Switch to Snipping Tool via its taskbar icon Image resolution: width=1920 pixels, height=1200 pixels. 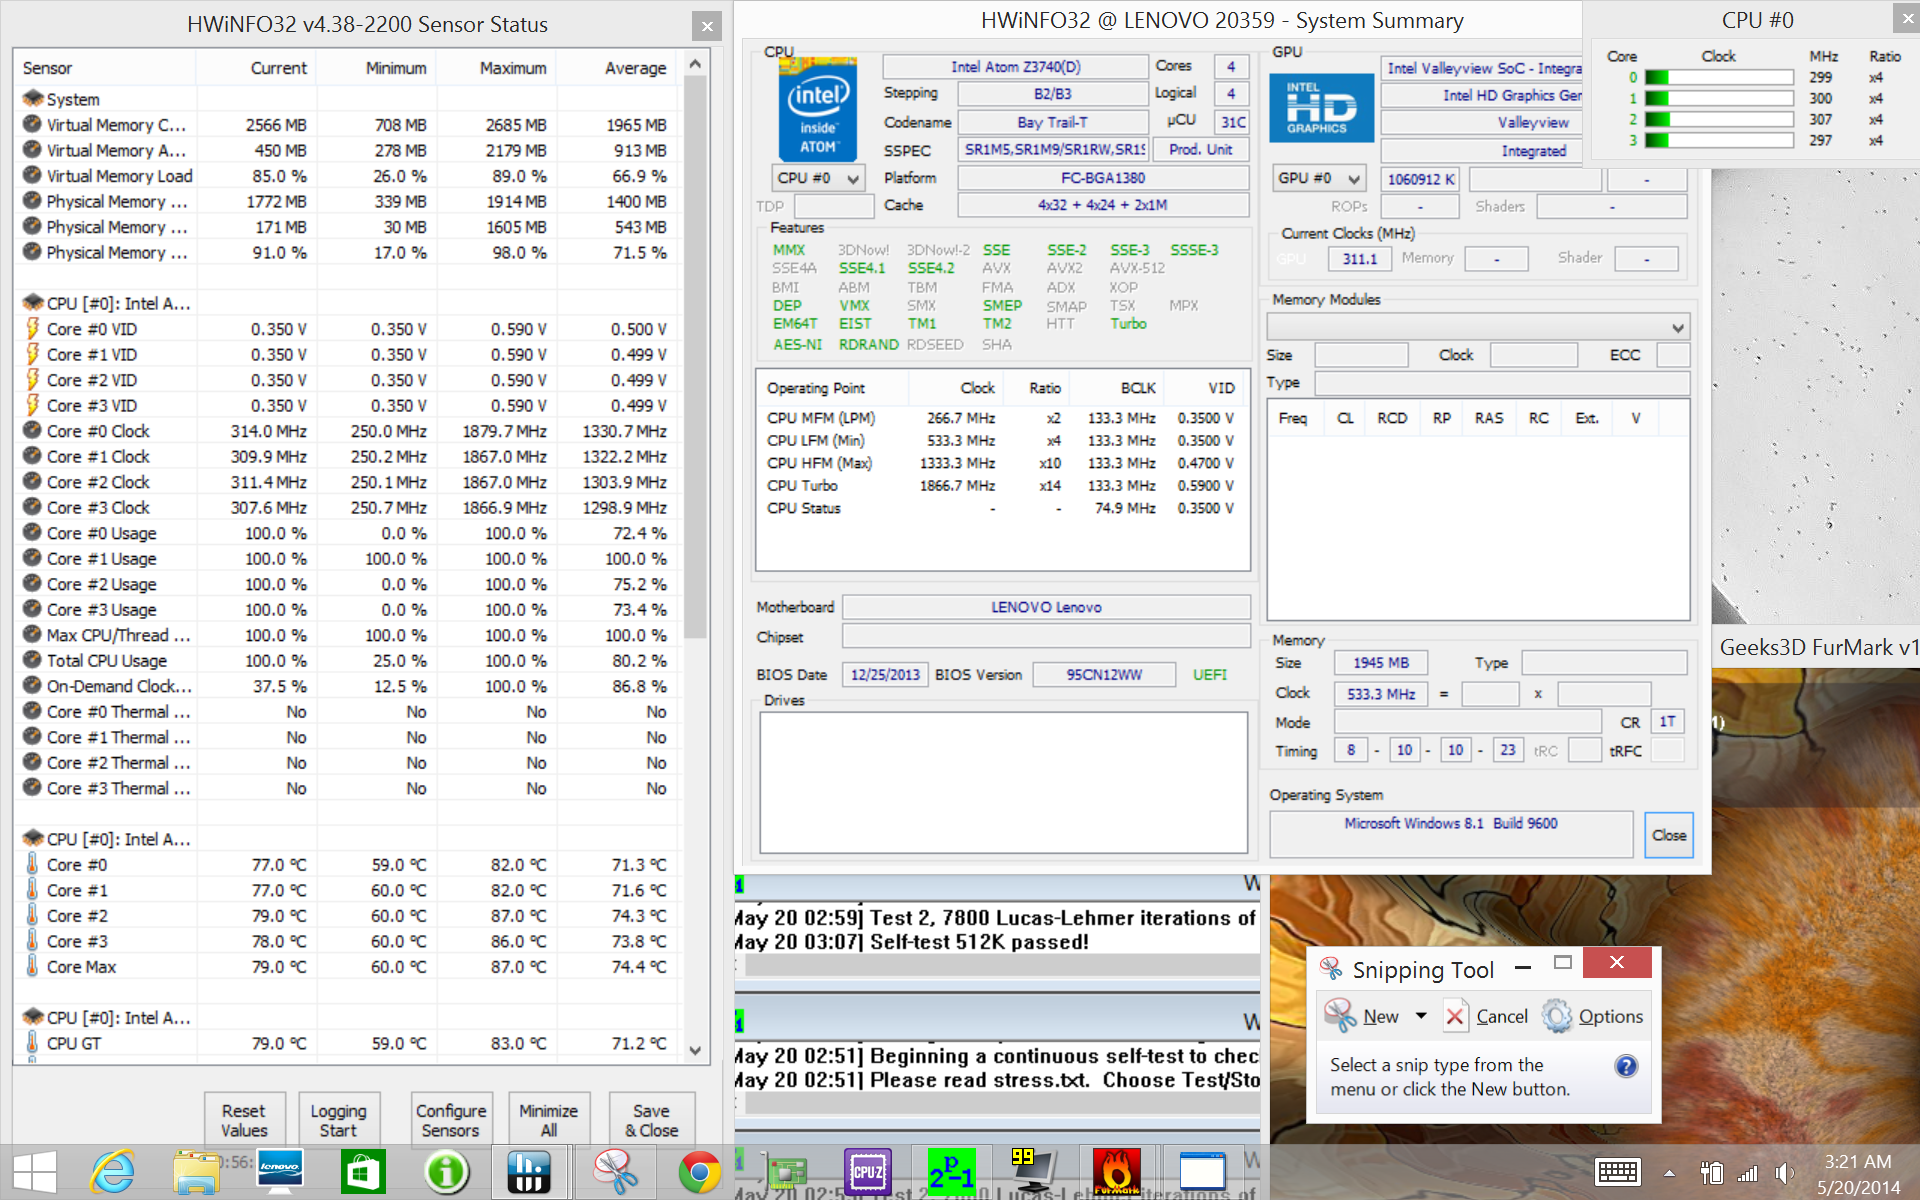[615, 1172]
